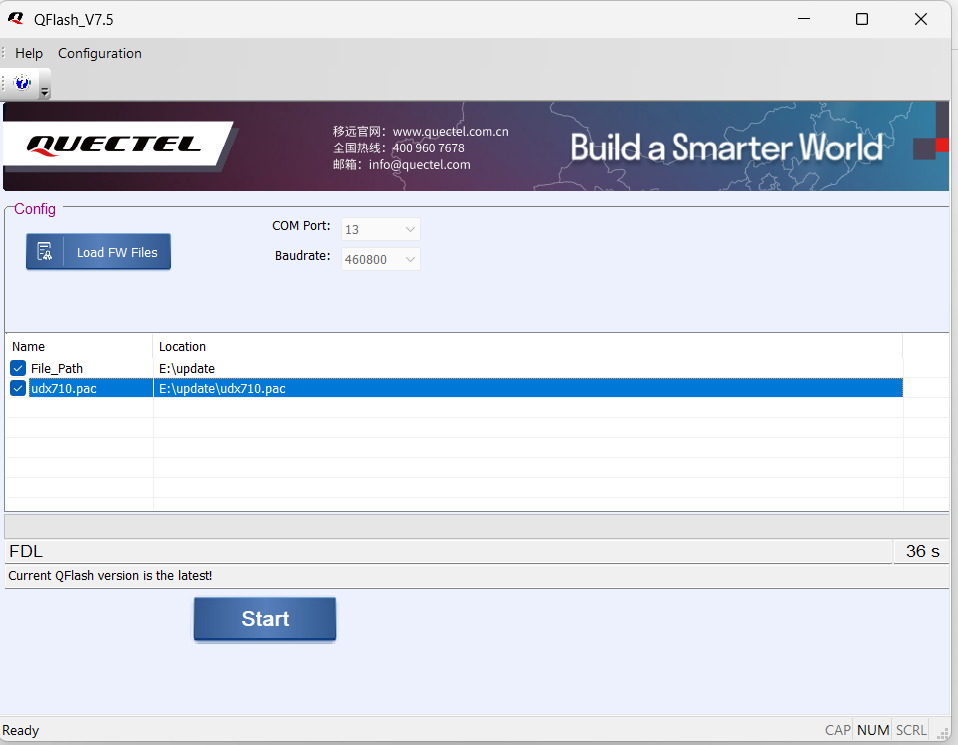Open the toolbar overflow options arrow
Image resolution: width=958 pixels, height=745 pixels.
pos(45,92)
